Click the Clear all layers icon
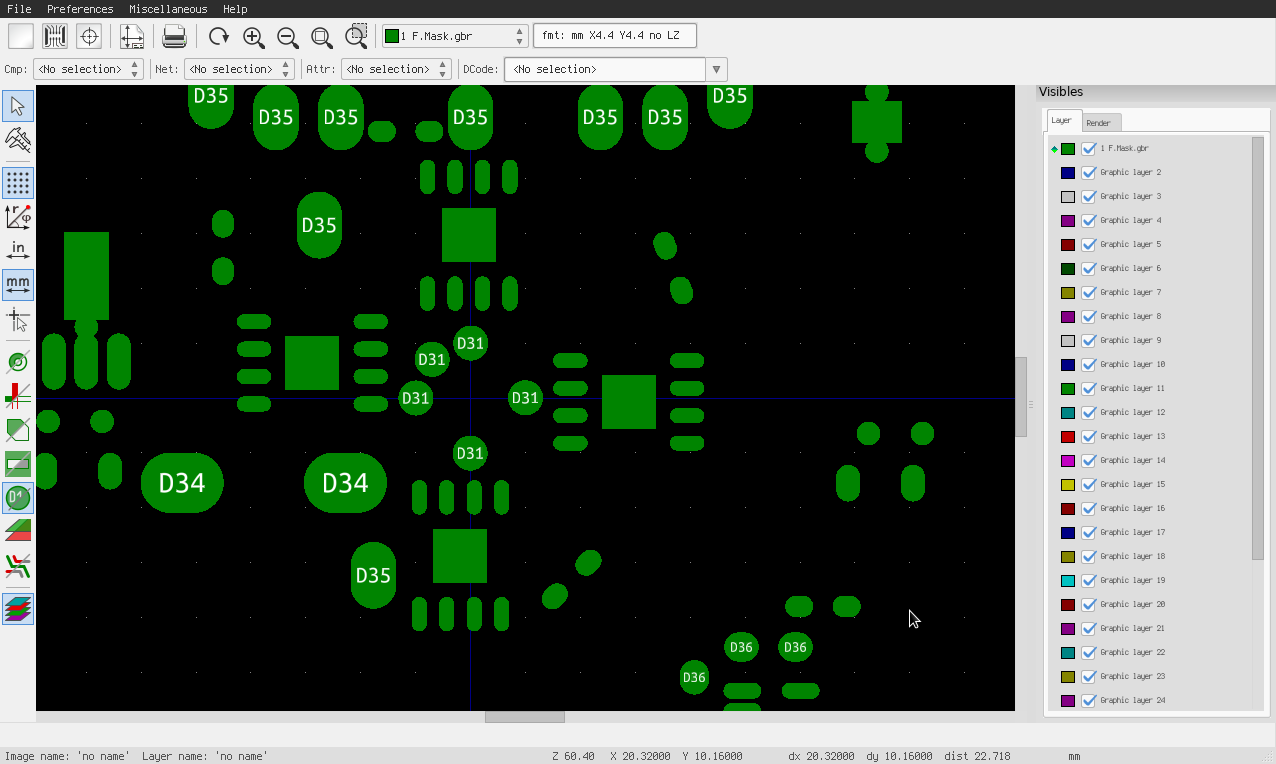This screenshot has height=764, width=1276. pos(21,37)
